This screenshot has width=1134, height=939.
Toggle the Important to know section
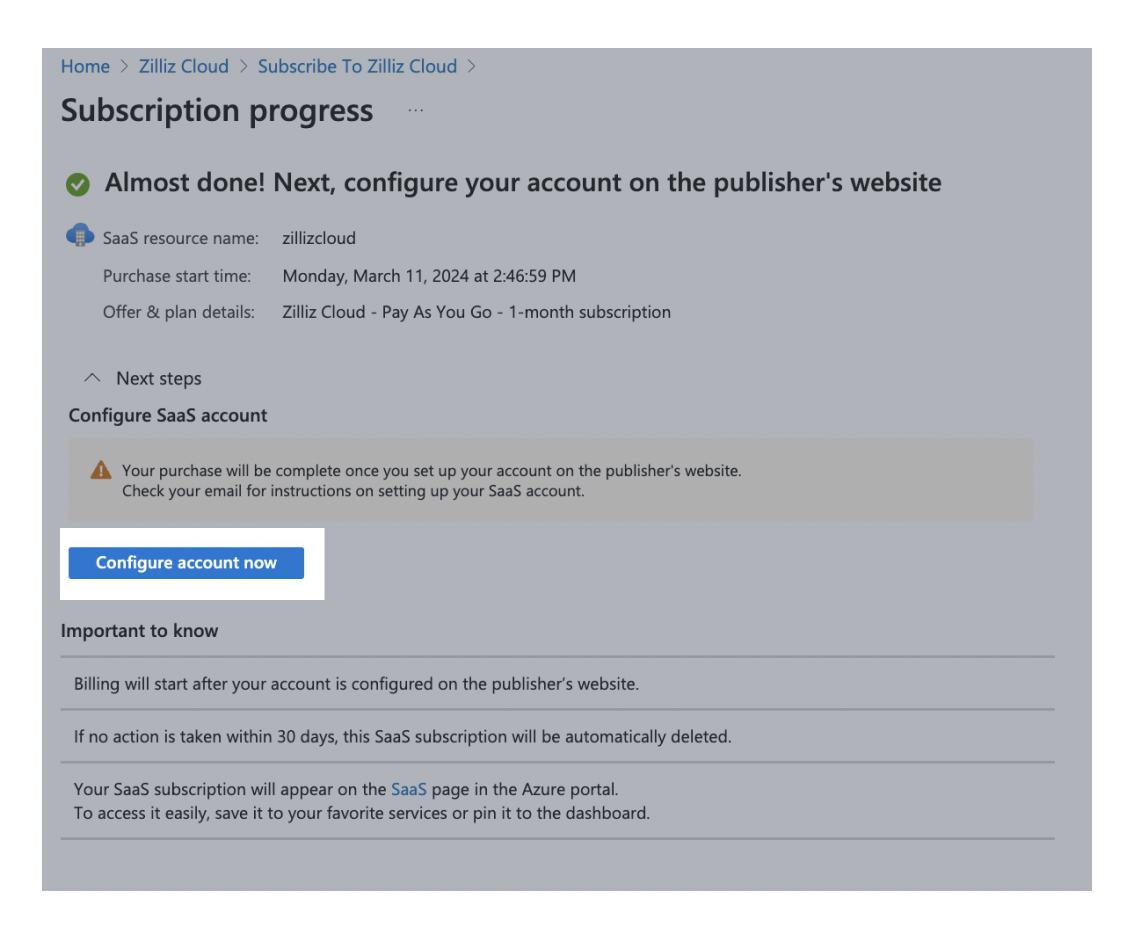[x=139, y=631]
